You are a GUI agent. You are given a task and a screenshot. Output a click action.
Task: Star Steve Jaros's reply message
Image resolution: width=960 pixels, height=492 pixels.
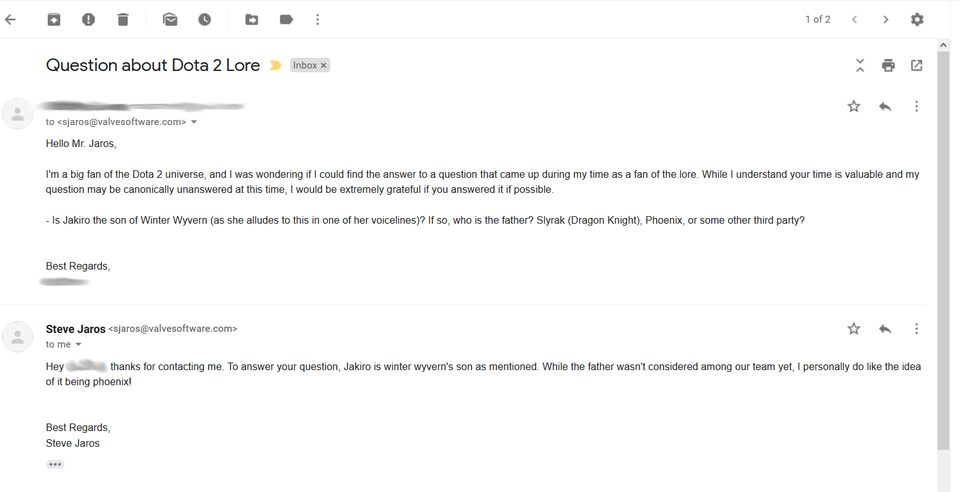pos(853,329)
